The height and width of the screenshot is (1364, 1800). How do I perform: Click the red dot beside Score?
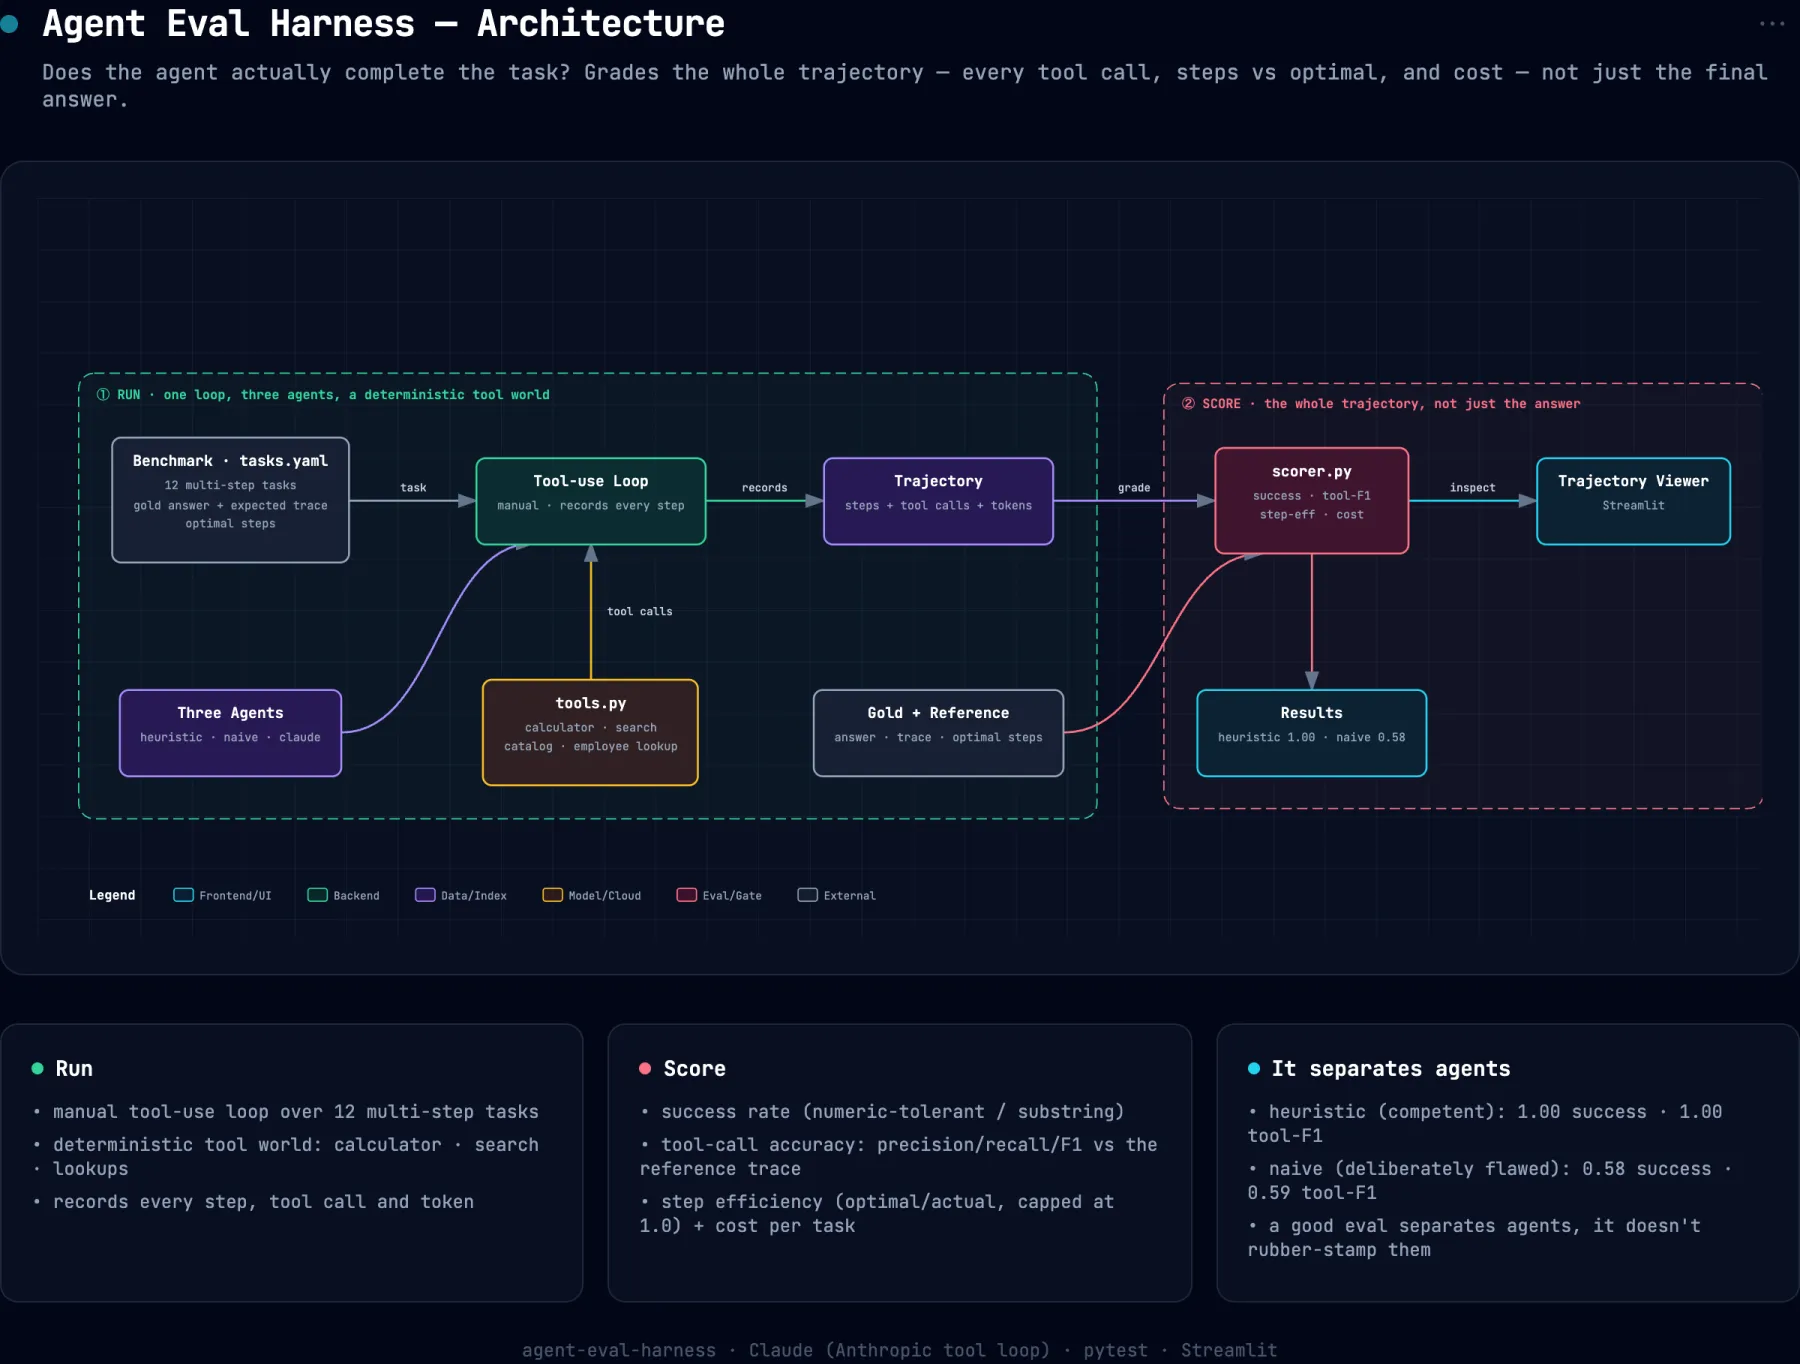click(x=645, y=1068)
